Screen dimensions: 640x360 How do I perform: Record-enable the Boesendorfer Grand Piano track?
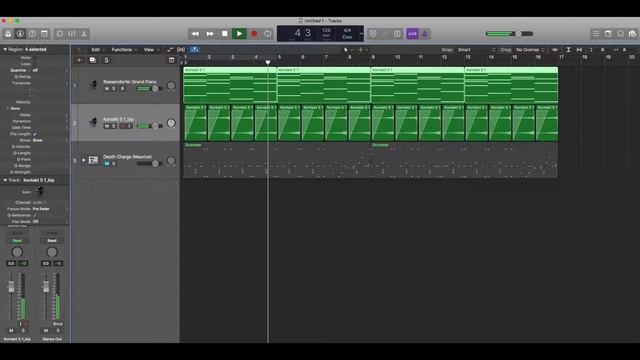[x=122, y=89]
